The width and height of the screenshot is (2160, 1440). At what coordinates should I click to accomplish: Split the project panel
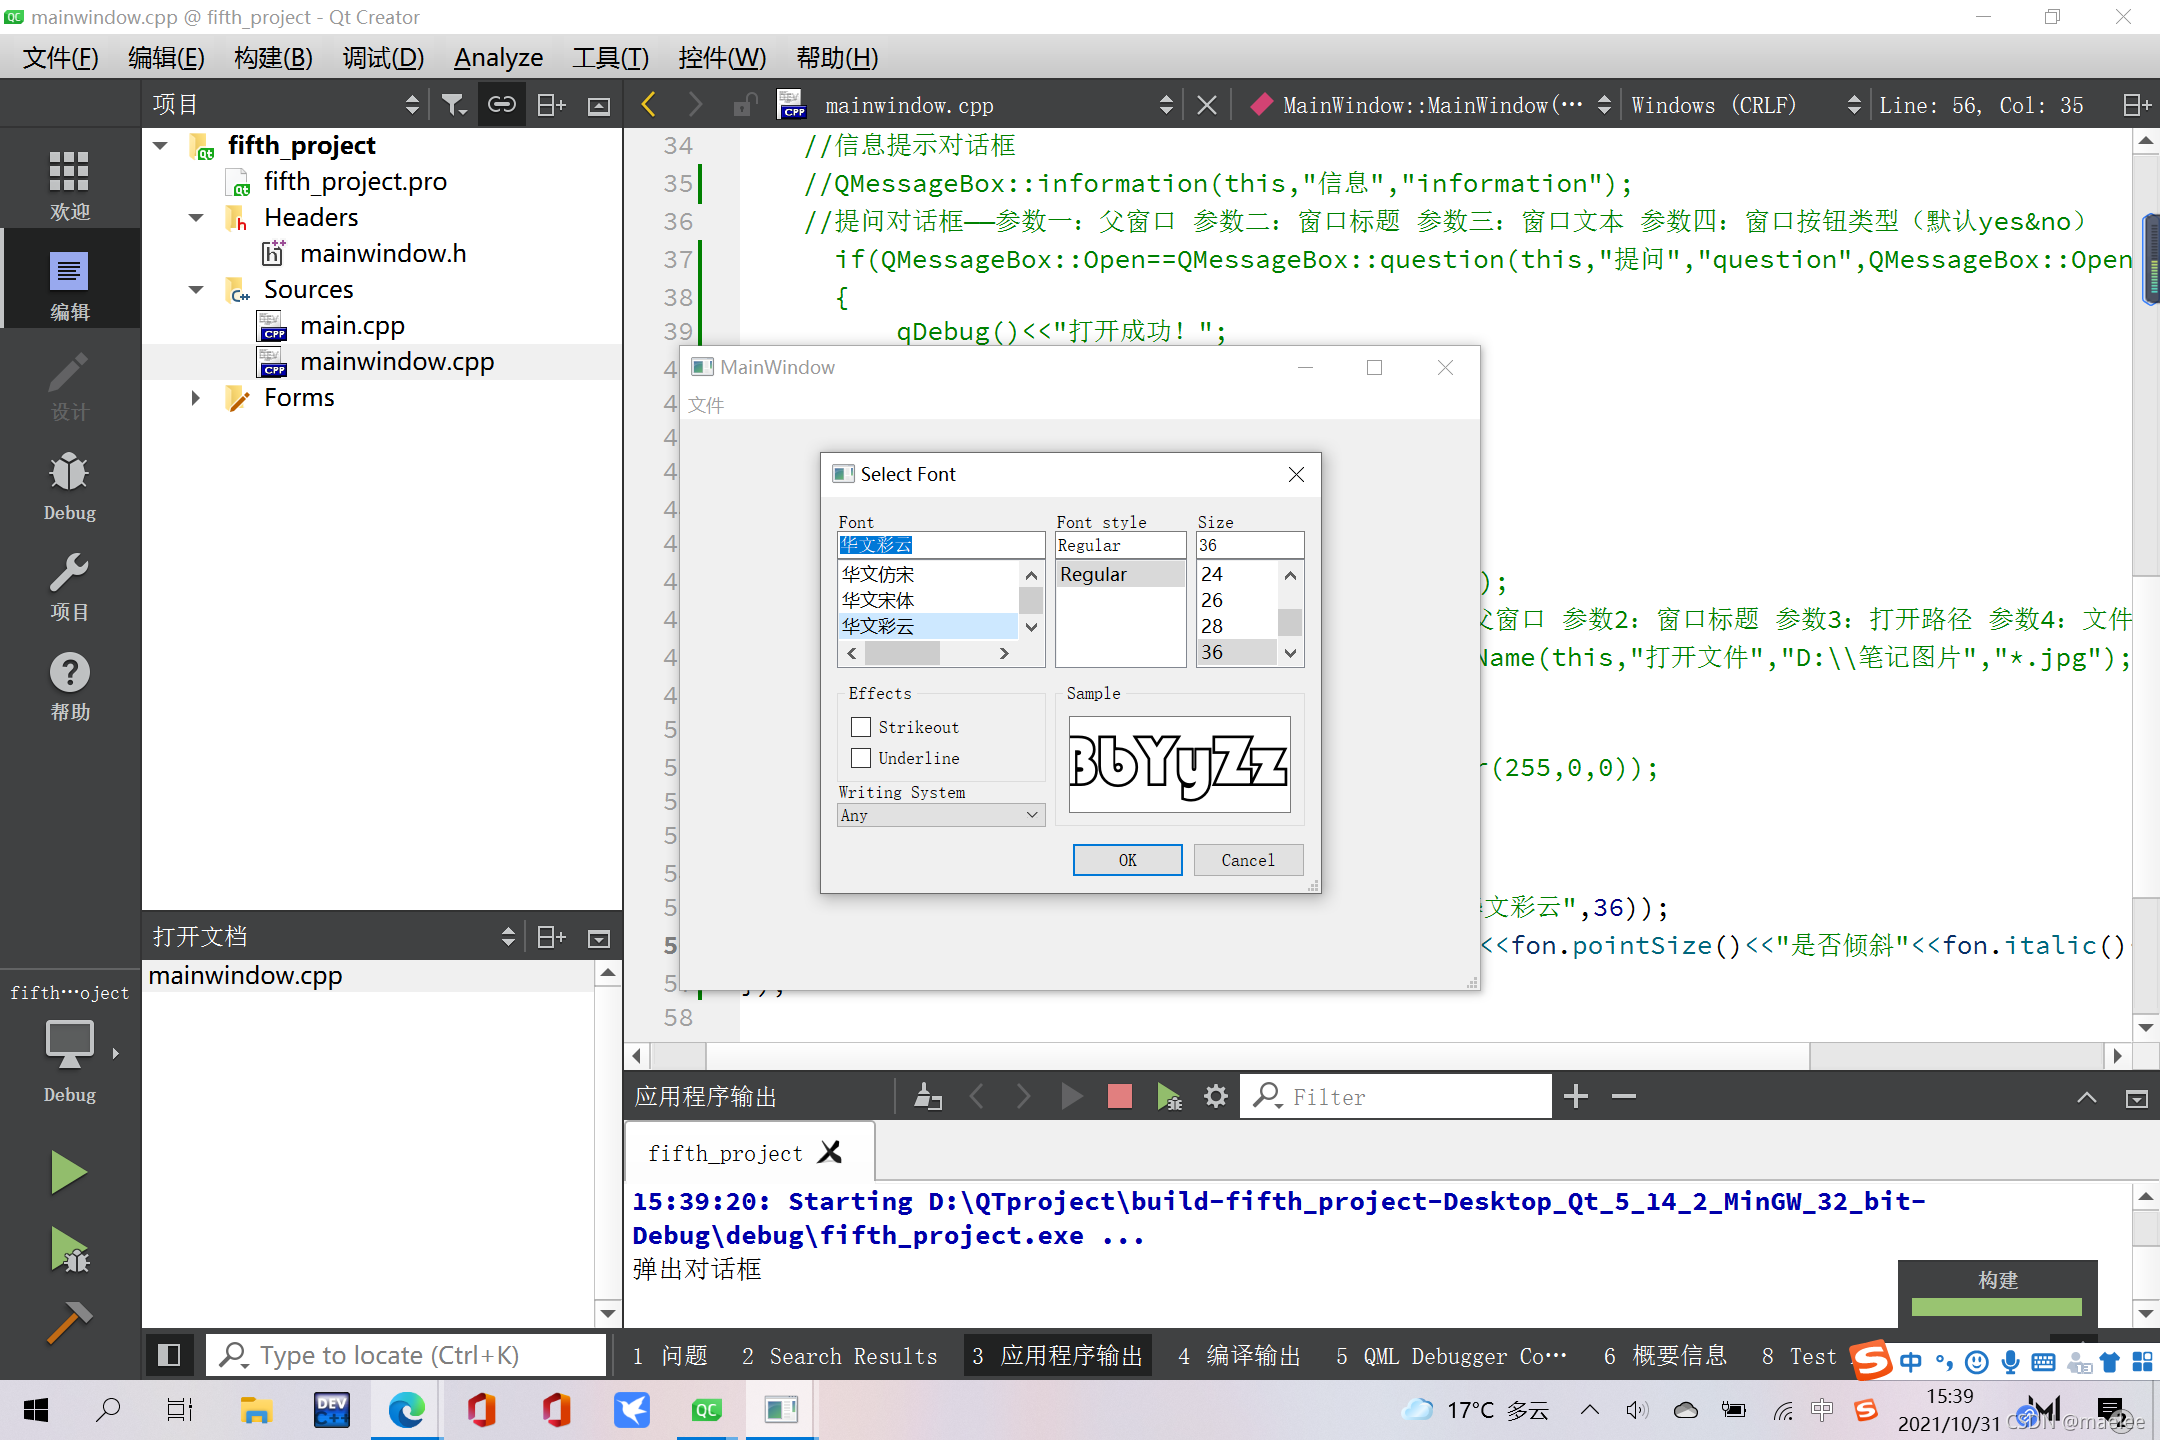pyautogui.click(x=552, y=104)
